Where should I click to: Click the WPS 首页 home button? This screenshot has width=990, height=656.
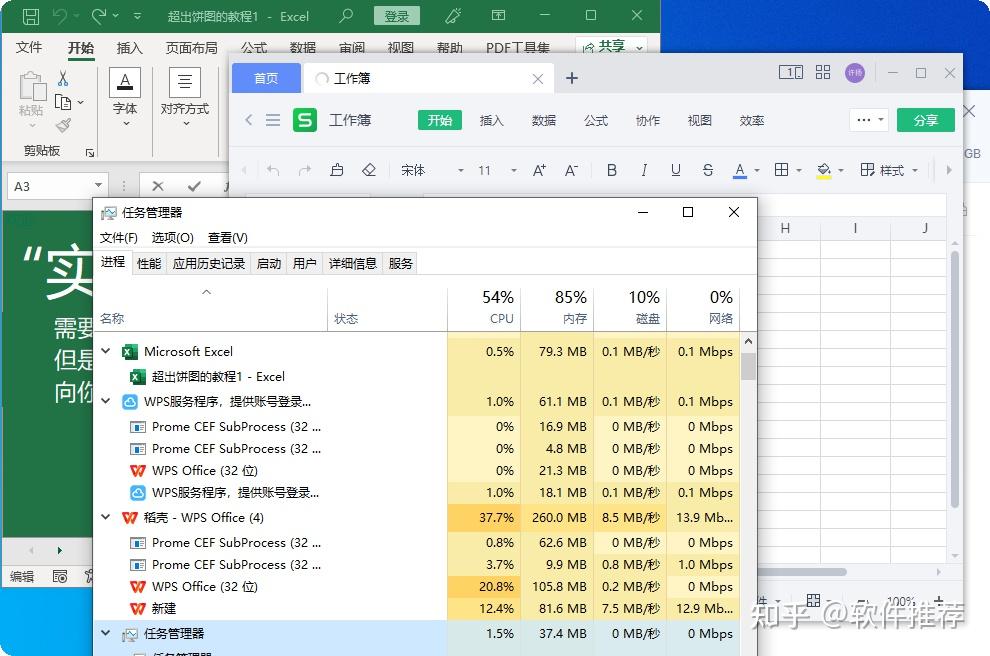click(266, 78)
